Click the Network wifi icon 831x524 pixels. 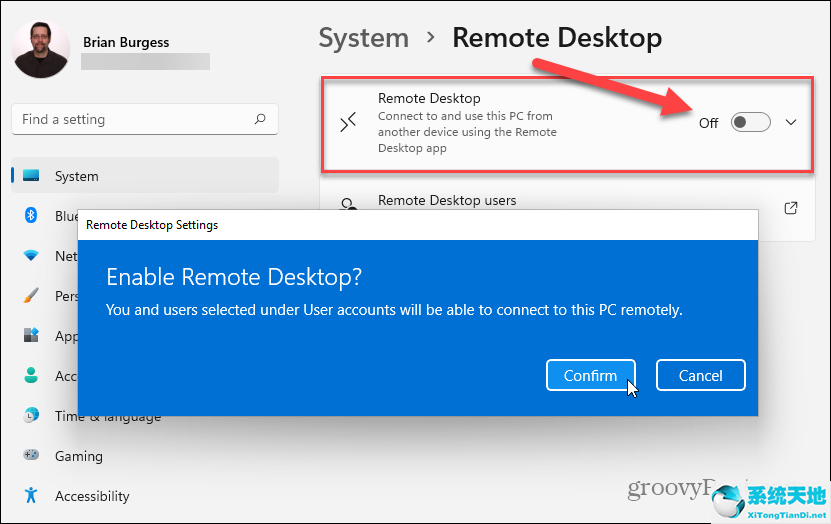[x=31, y=255]
